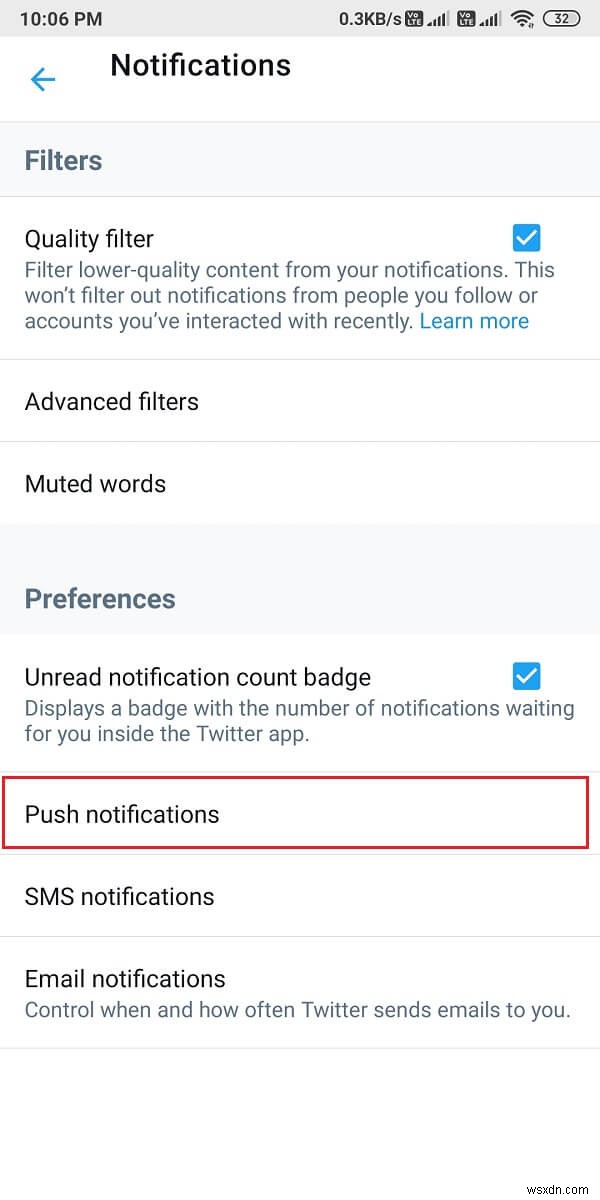The height and width of the screenshot is (1200, 600).
Task: Uncheck Unread notification count badge
Action: pos(525,676)
